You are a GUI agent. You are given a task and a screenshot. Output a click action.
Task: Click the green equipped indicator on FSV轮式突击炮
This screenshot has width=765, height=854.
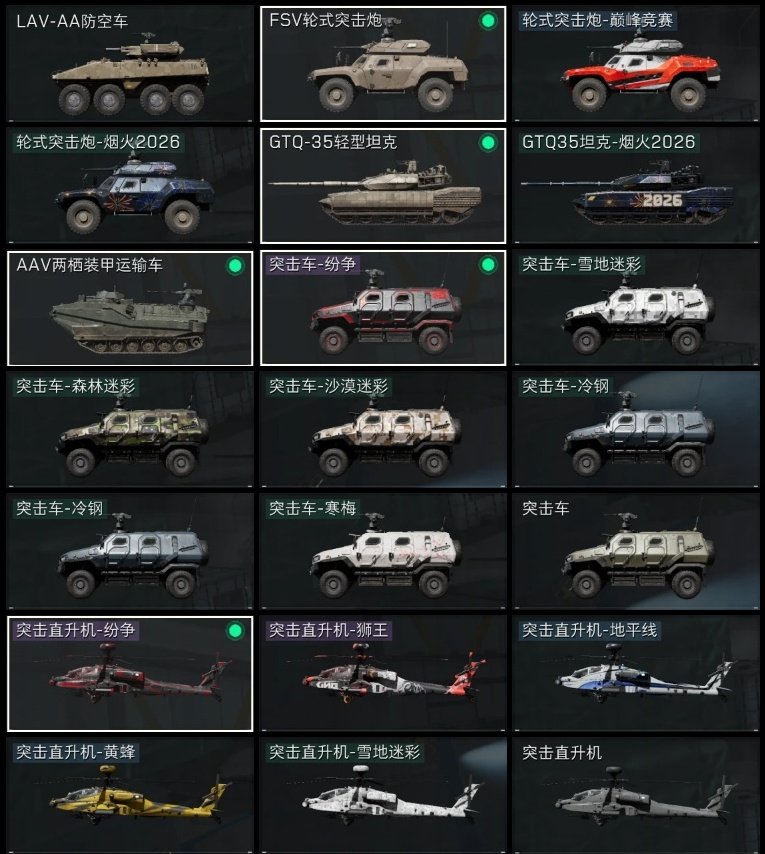(488, 21)
